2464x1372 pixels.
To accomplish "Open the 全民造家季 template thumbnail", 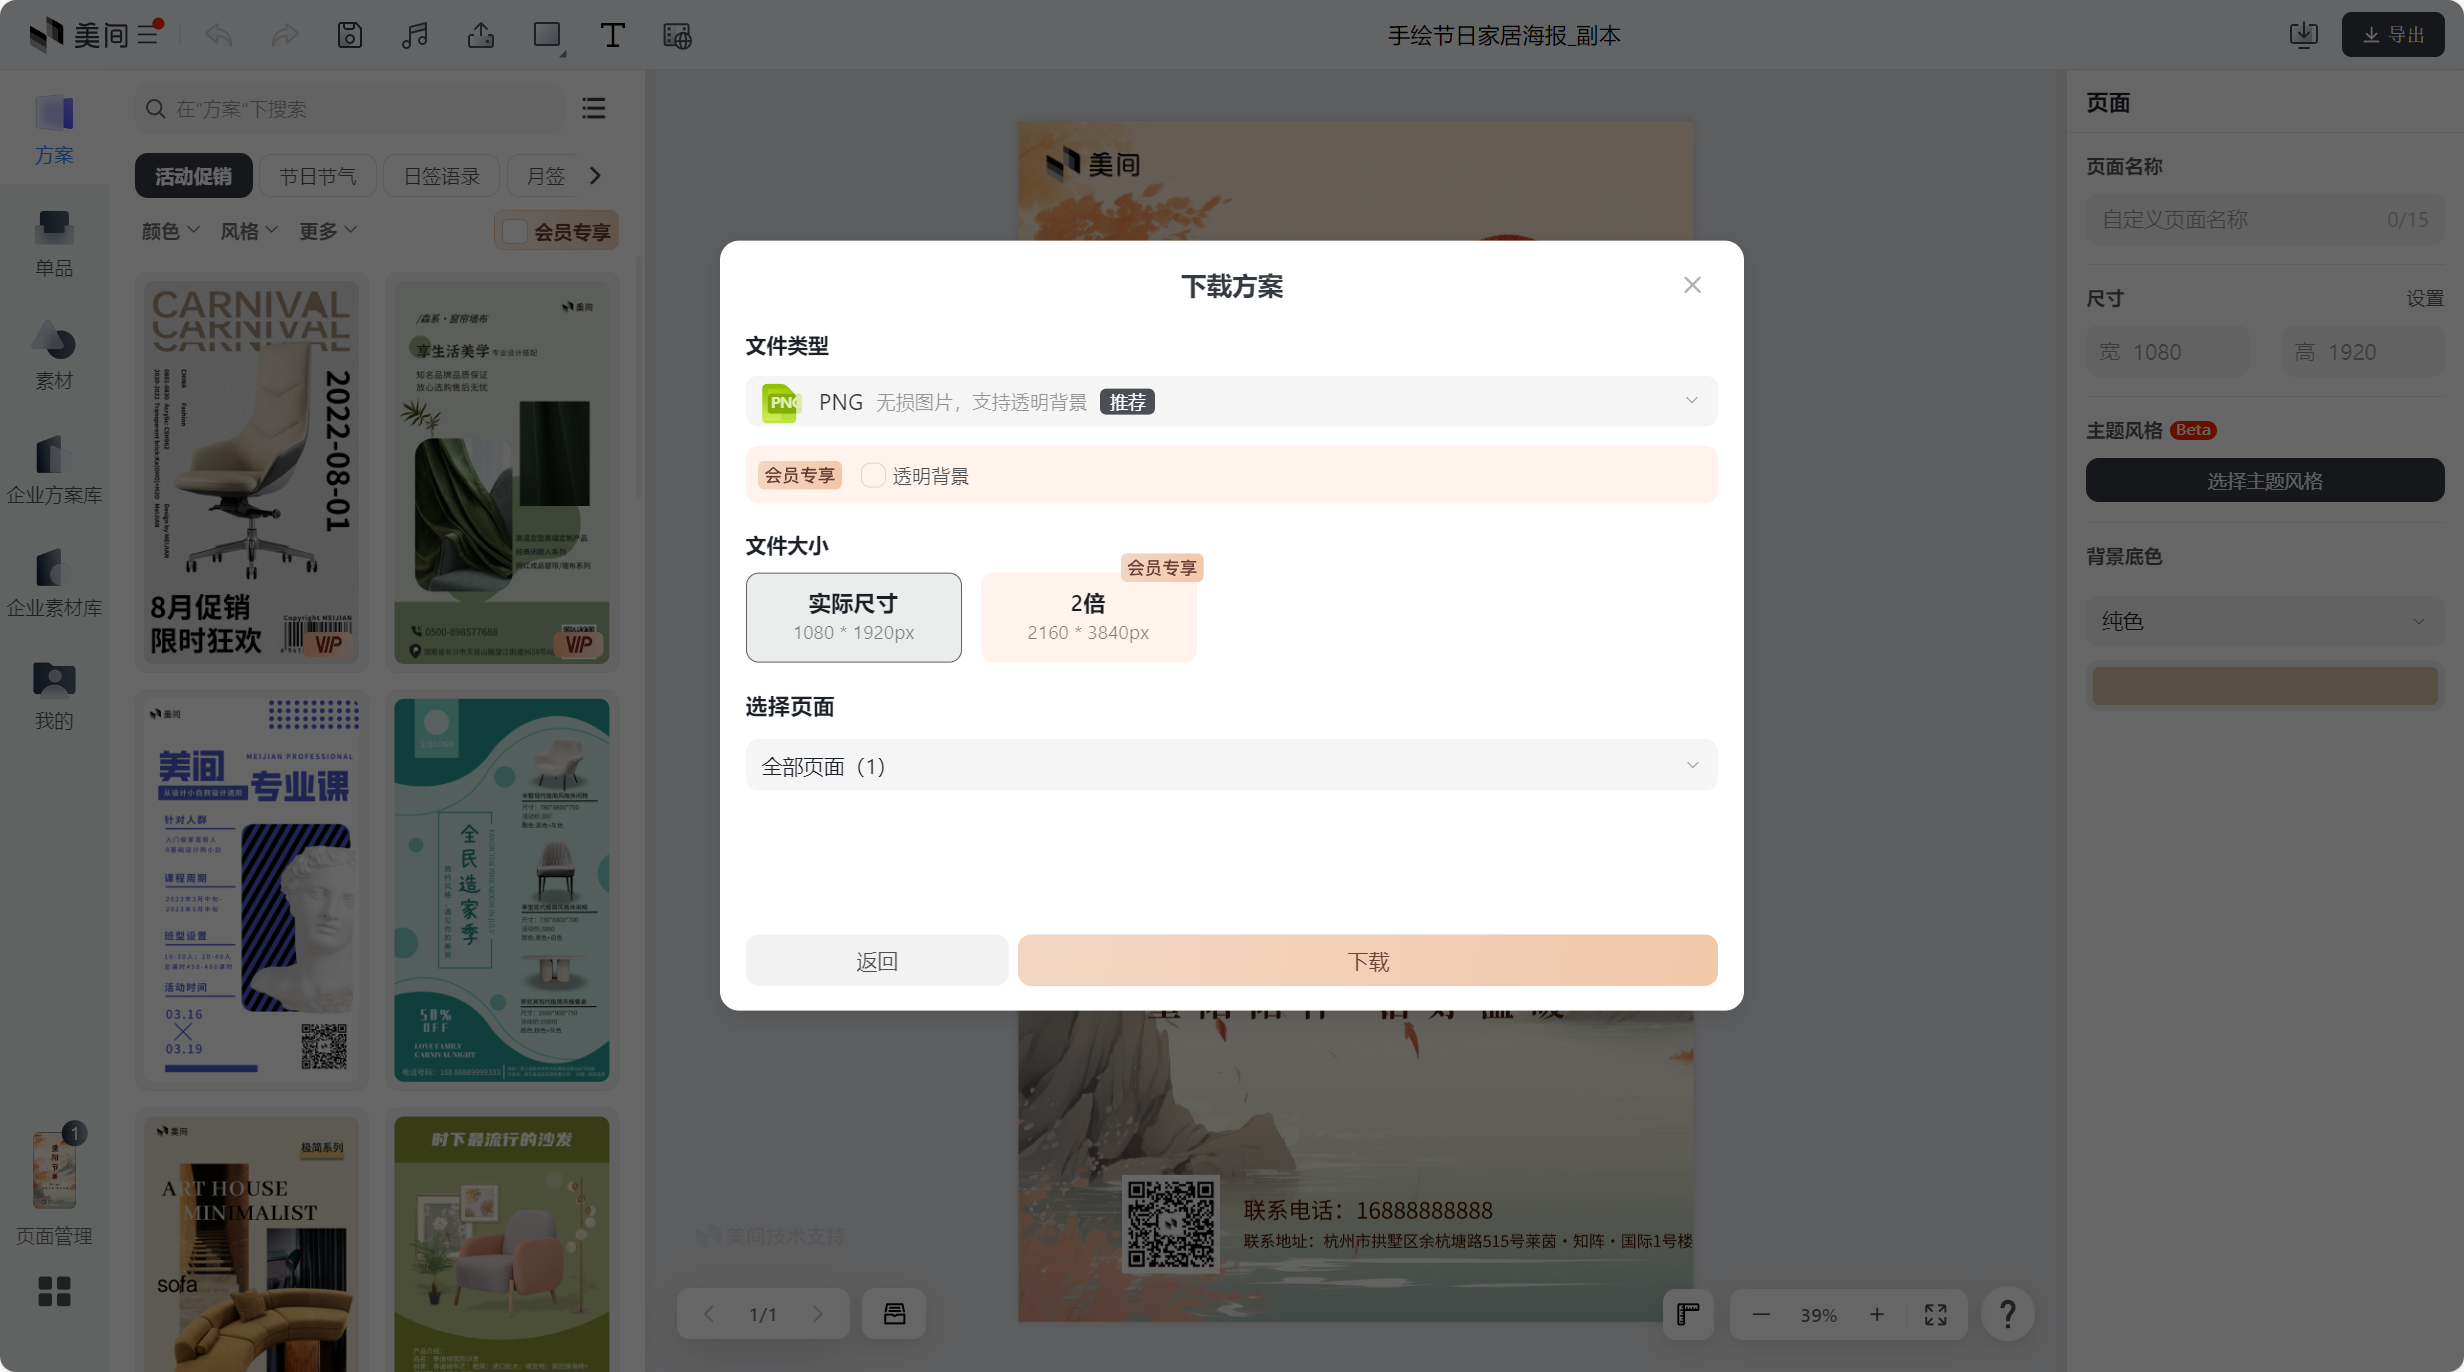I will (501, 889).
